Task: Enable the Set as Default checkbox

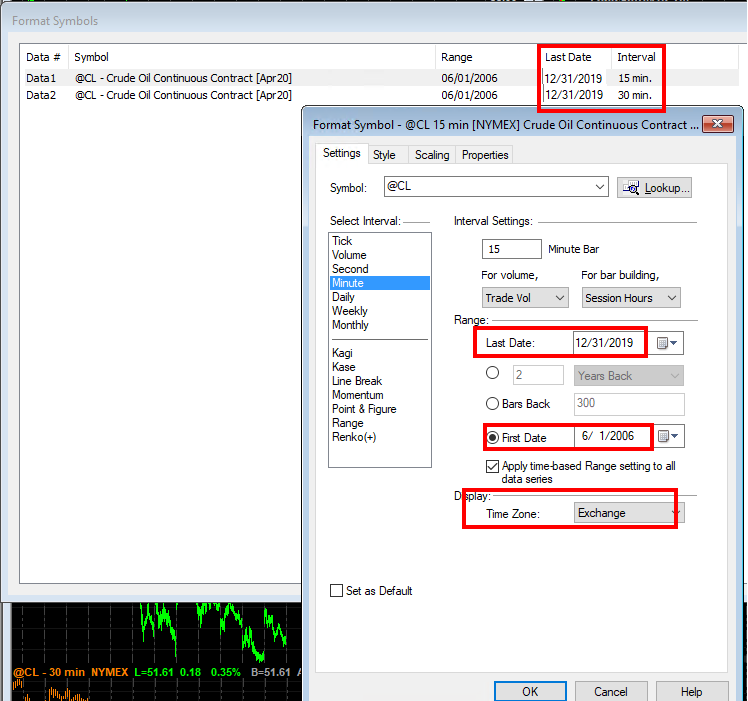Action: click(x=336, y=591)
